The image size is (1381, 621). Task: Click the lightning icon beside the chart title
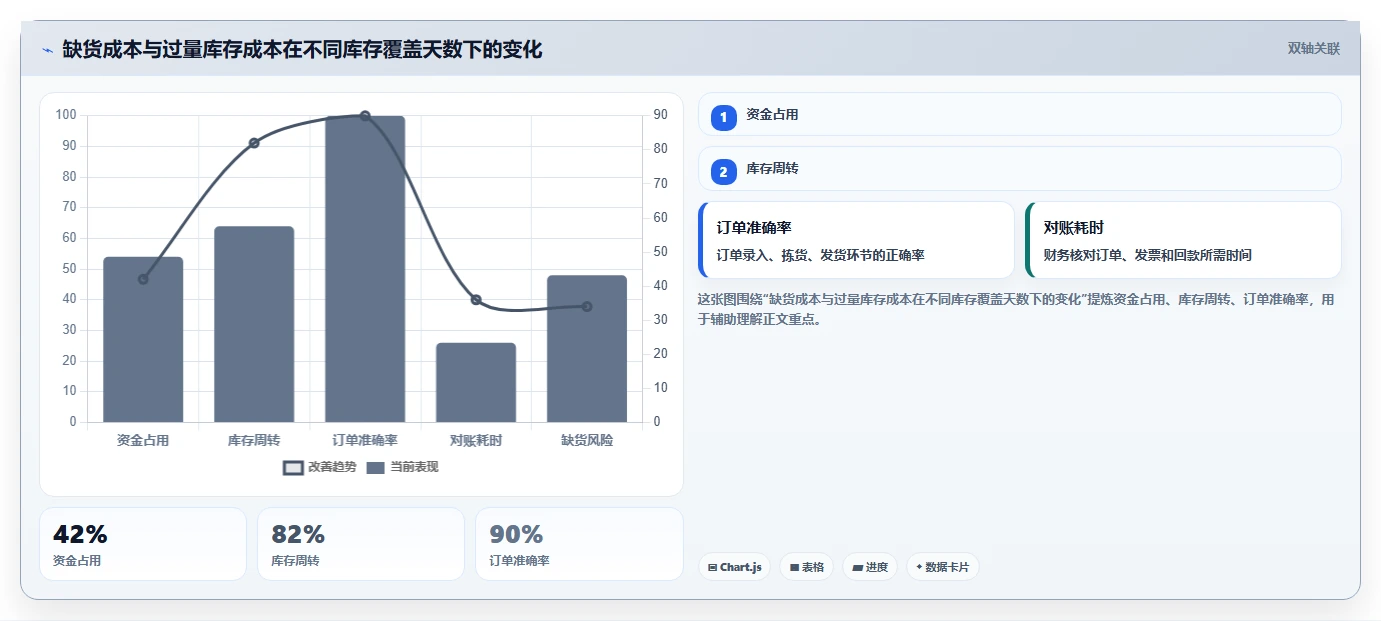pos(47,50)
